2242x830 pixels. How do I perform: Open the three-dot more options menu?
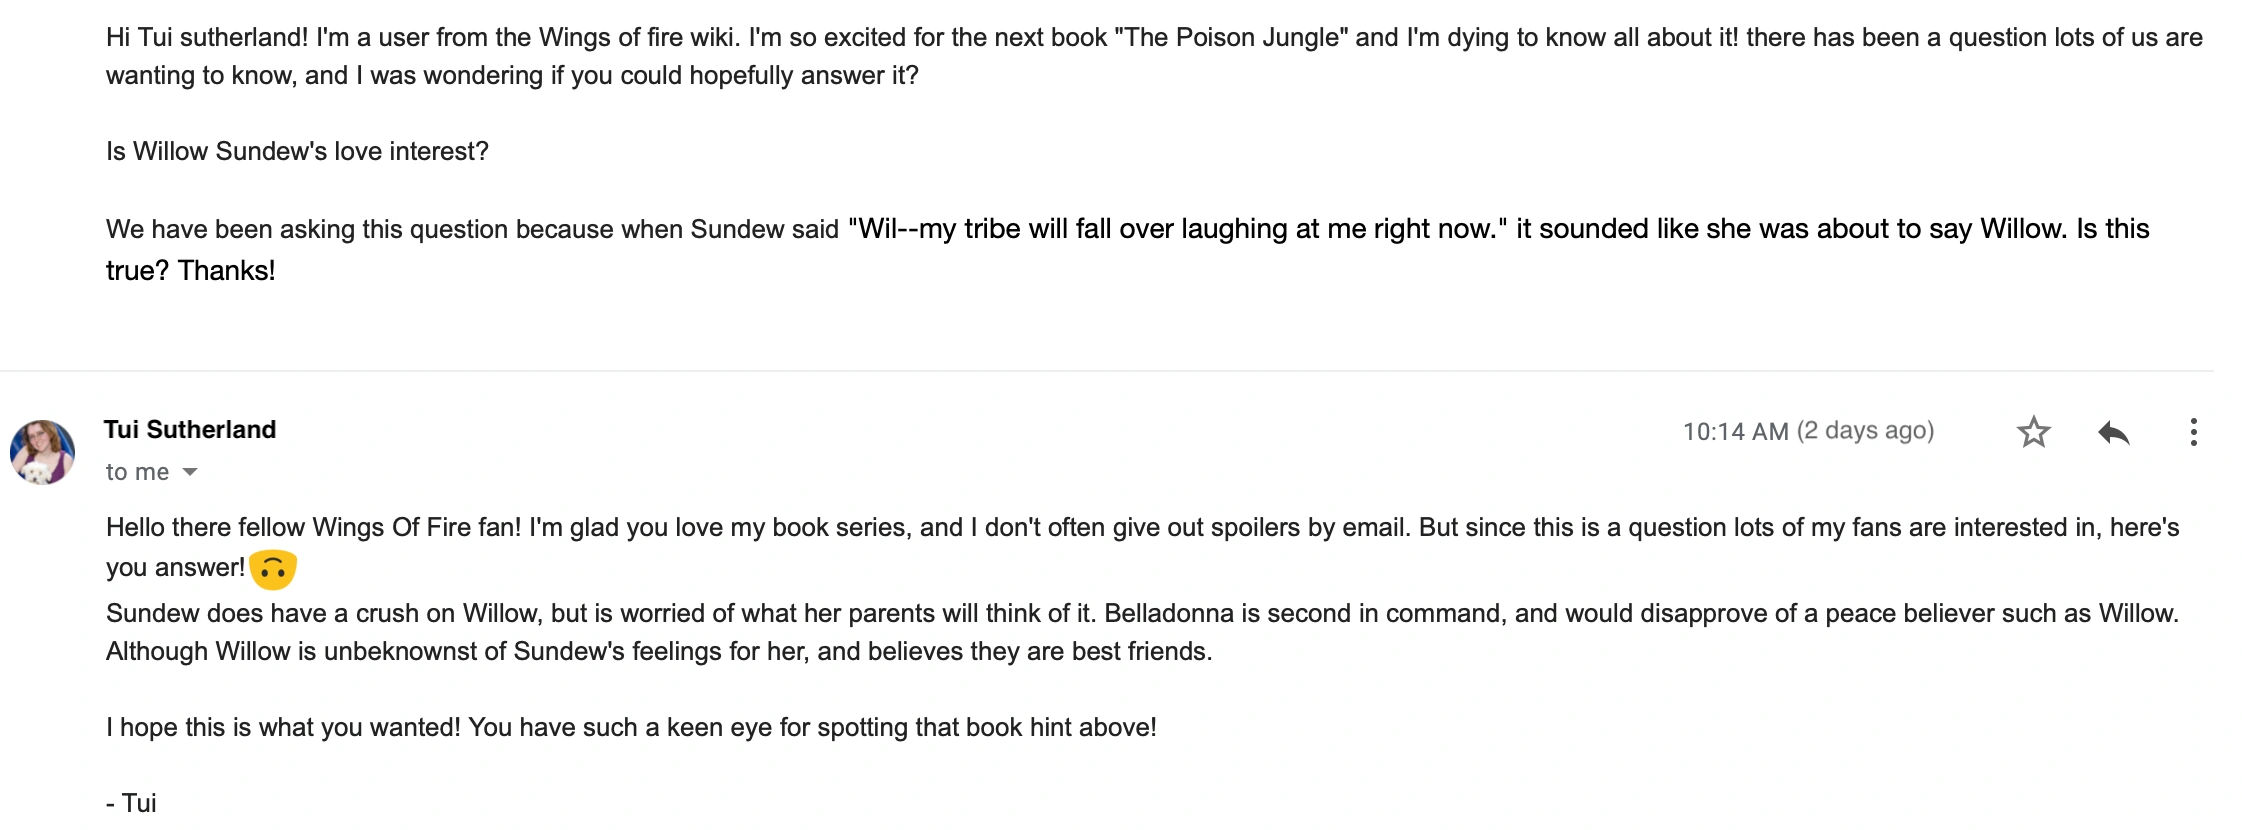[2193, 432]
